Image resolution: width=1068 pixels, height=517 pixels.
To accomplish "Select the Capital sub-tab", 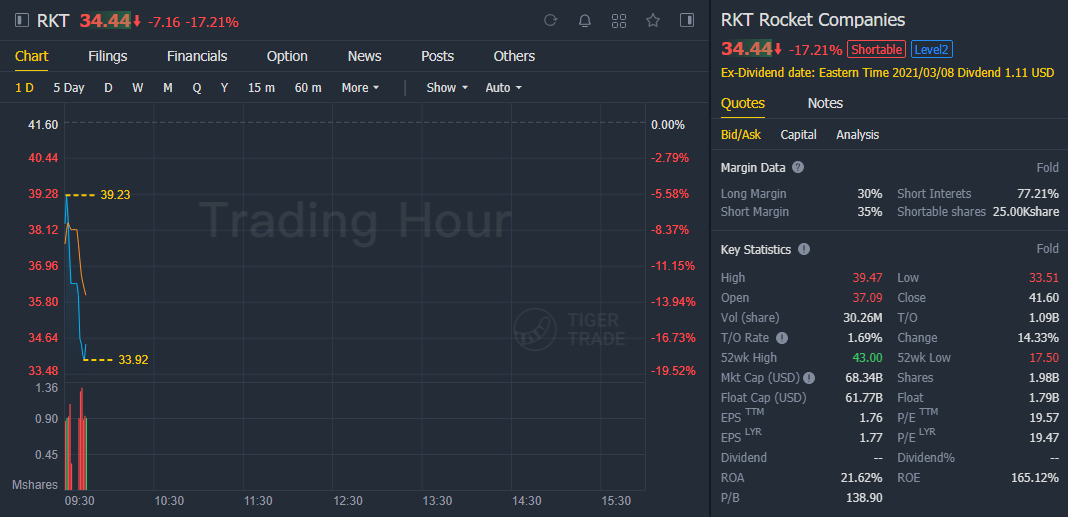I will [x=798, y=135].
